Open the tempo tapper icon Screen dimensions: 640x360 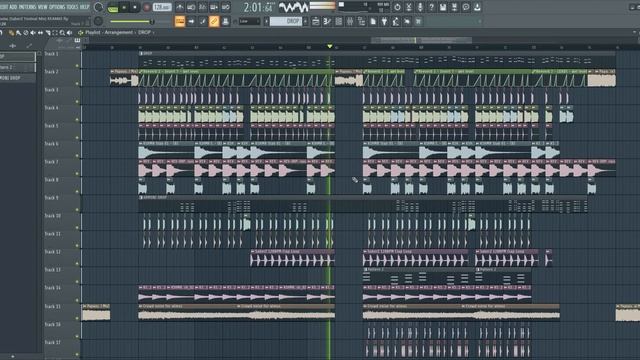[396, 21]
